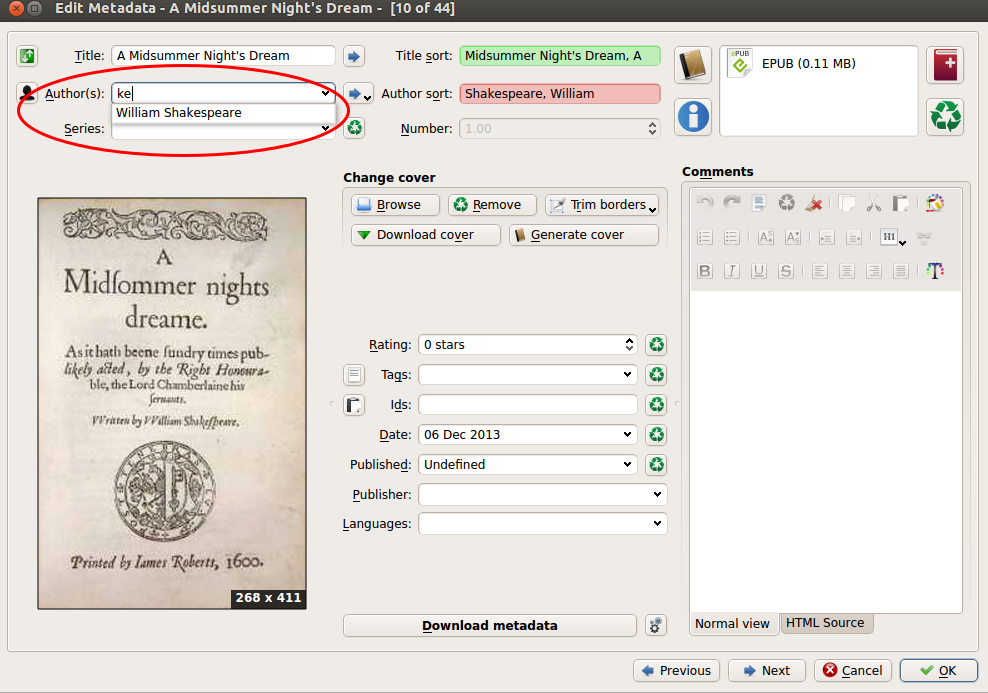988x693 pixels.
Task: Decrease indentation in comments toolbar
Action: tap(854, 238)
